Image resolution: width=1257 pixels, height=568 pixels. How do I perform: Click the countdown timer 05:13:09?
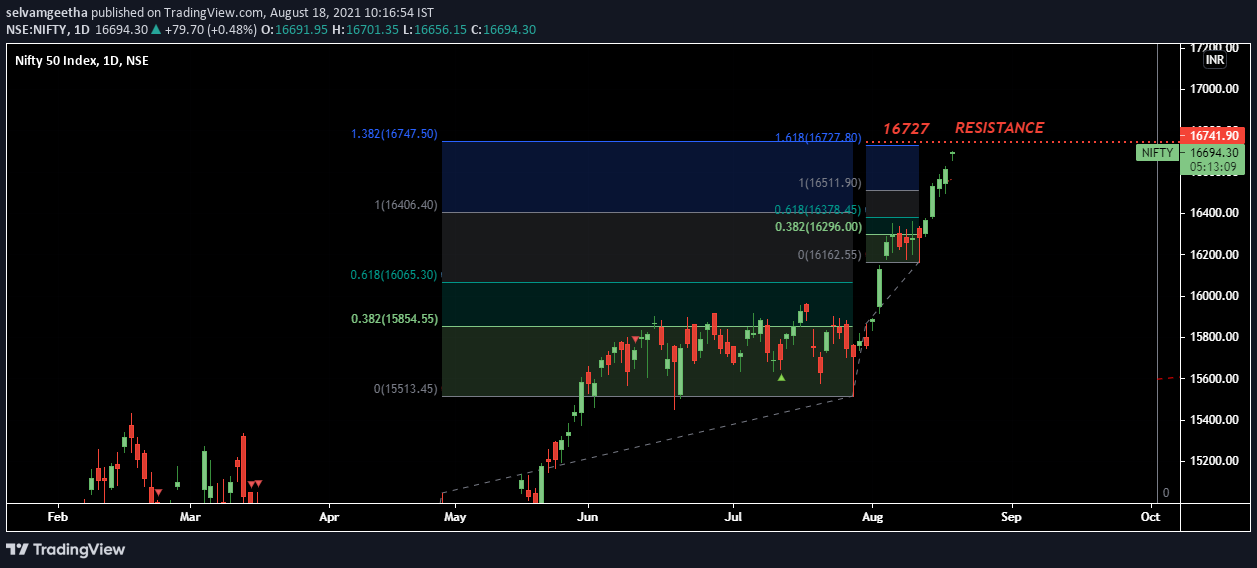(1214, 167)
